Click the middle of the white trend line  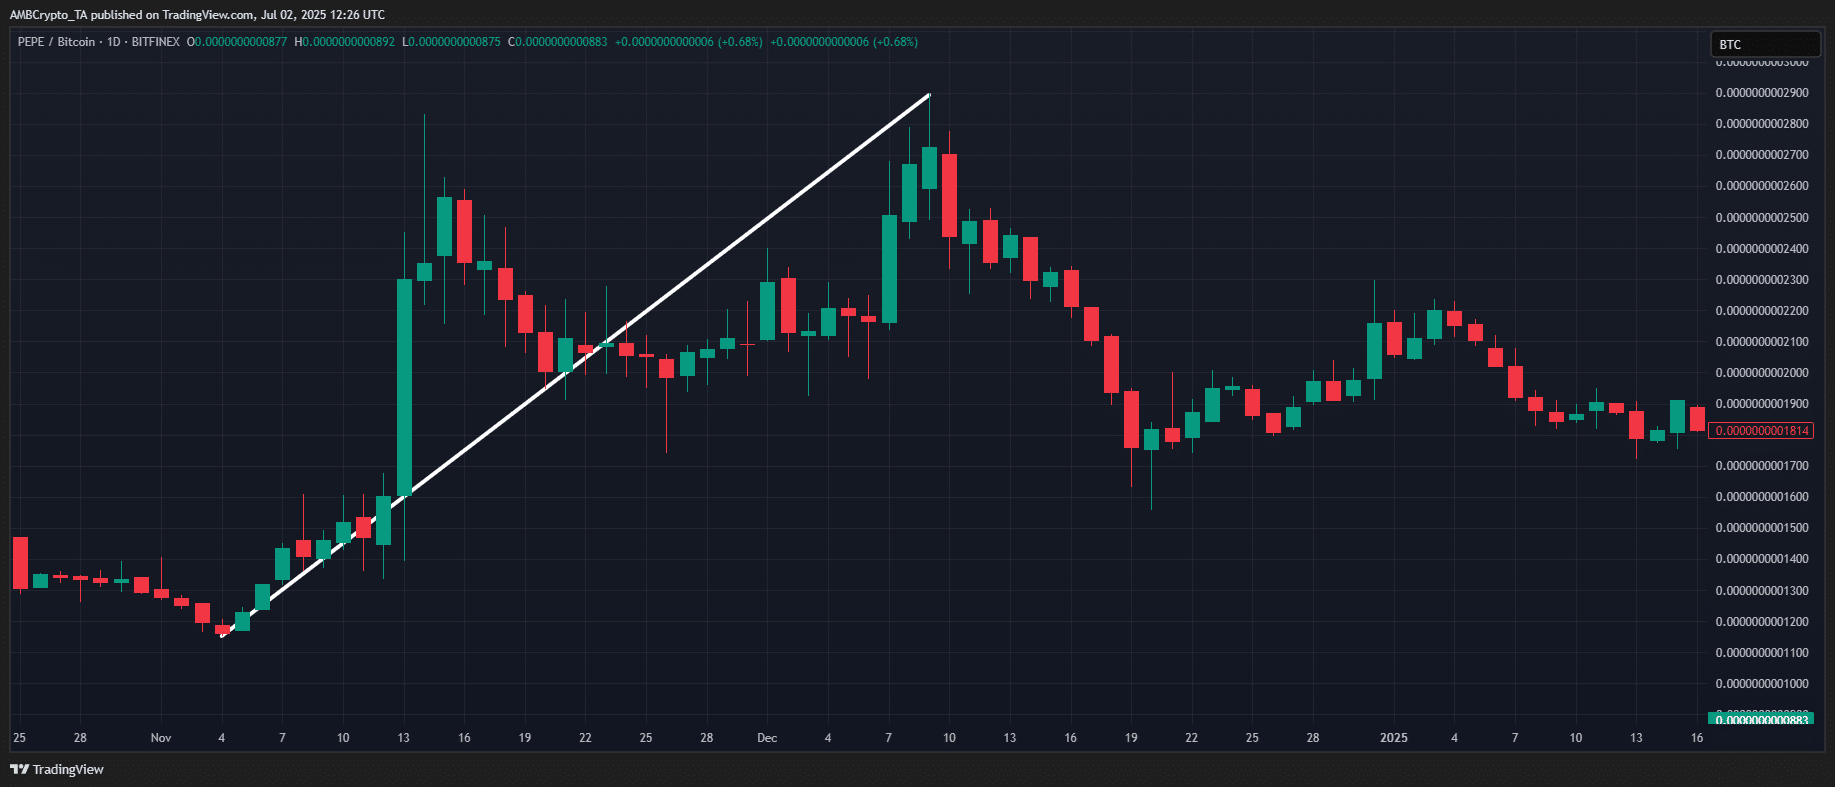coord(575,366)
